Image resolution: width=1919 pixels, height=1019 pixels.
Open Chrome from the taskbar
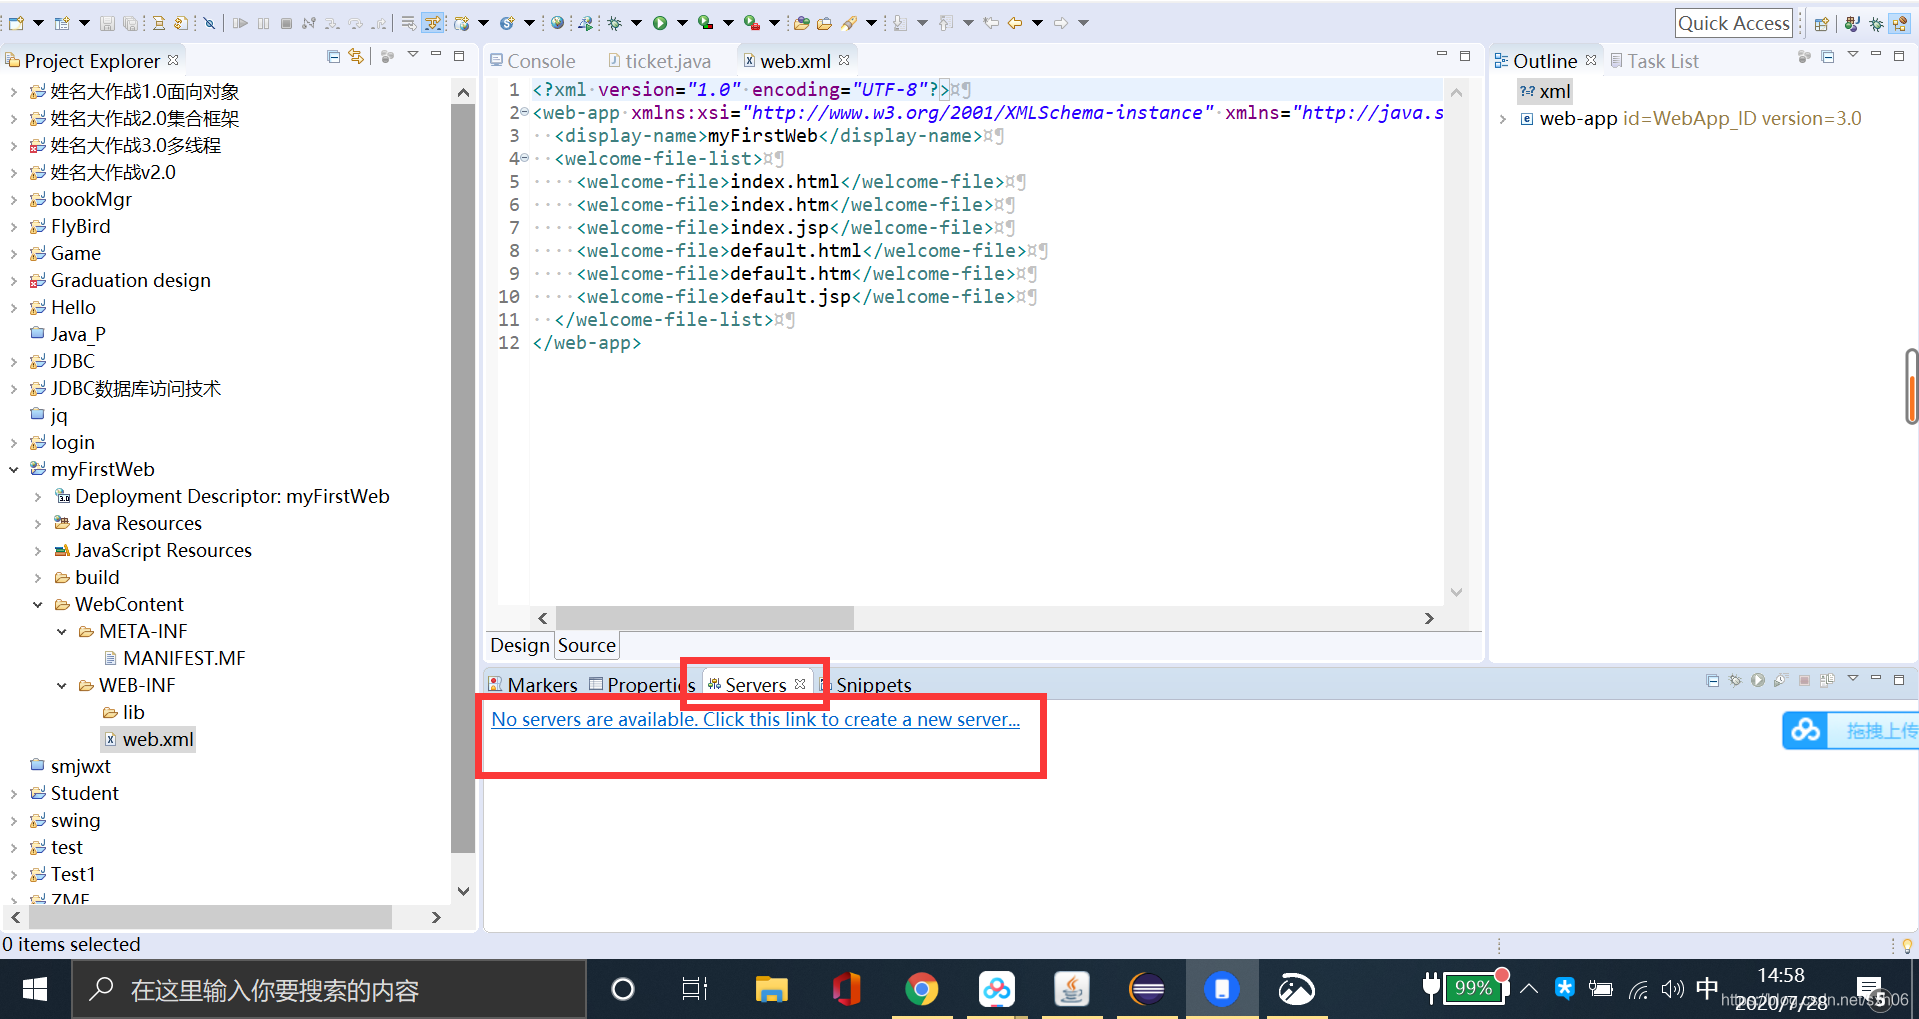coord(921,990)
